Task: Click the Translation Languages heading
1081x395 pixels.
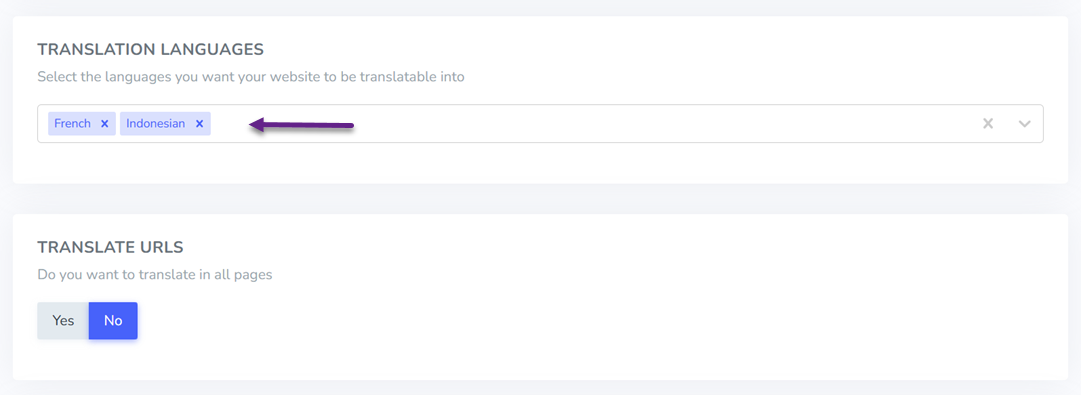Action: point(150,50)
